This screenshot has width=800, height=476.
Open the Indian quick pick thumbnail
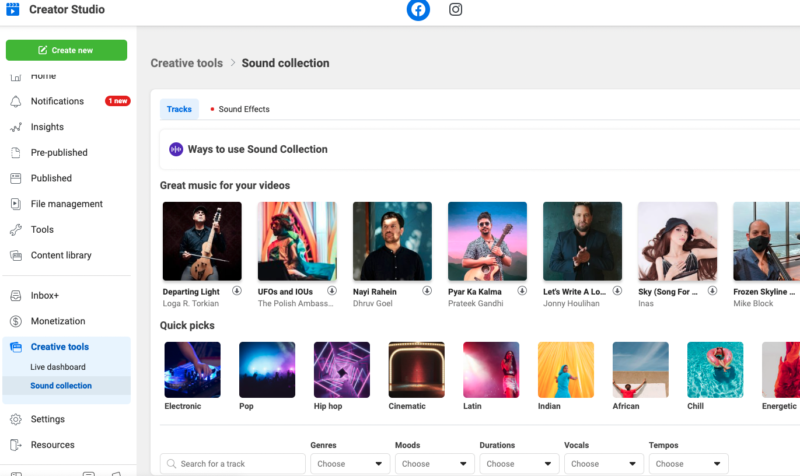(x=566, y=370)
